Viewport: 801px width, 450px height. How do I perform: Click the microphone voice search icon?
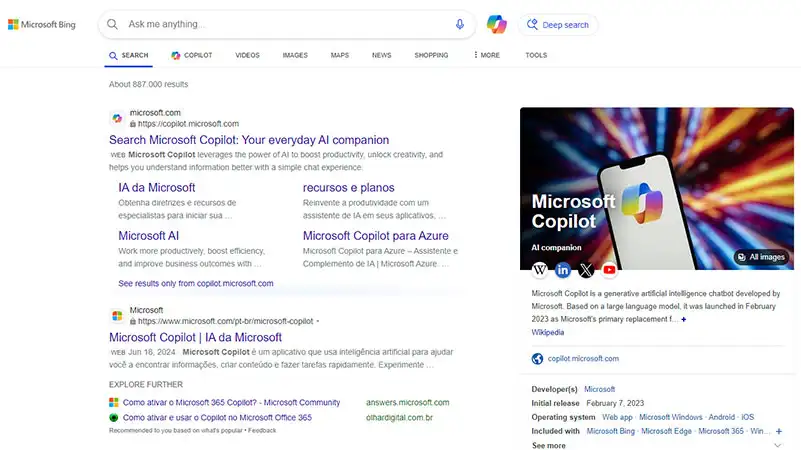coord(460,24)
